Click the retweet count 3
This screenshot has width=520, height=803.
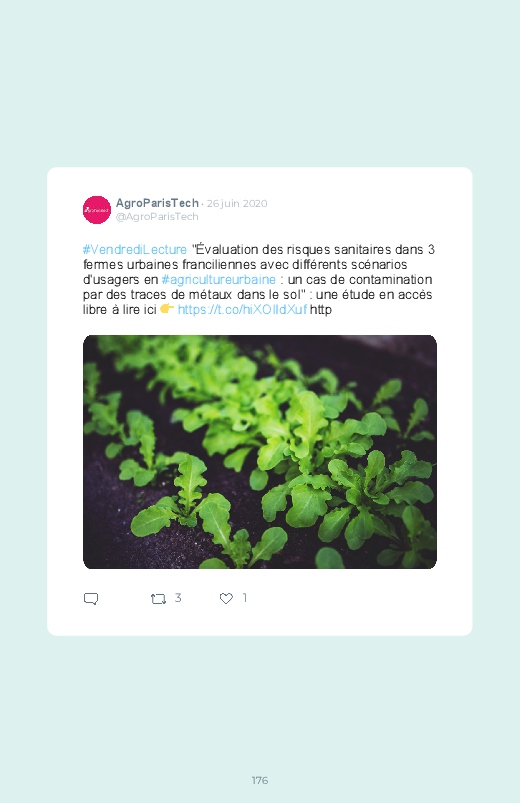(178, 598)
